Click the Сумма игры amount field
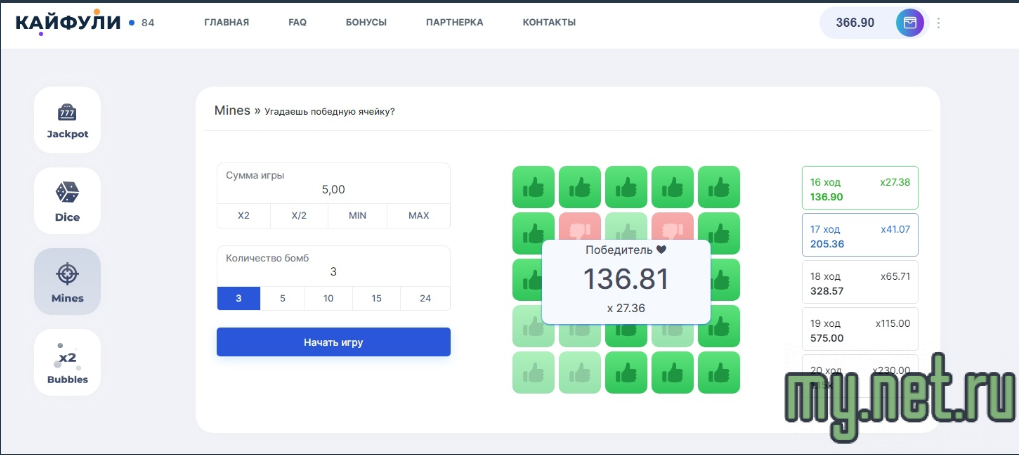 tap(333, 189)
